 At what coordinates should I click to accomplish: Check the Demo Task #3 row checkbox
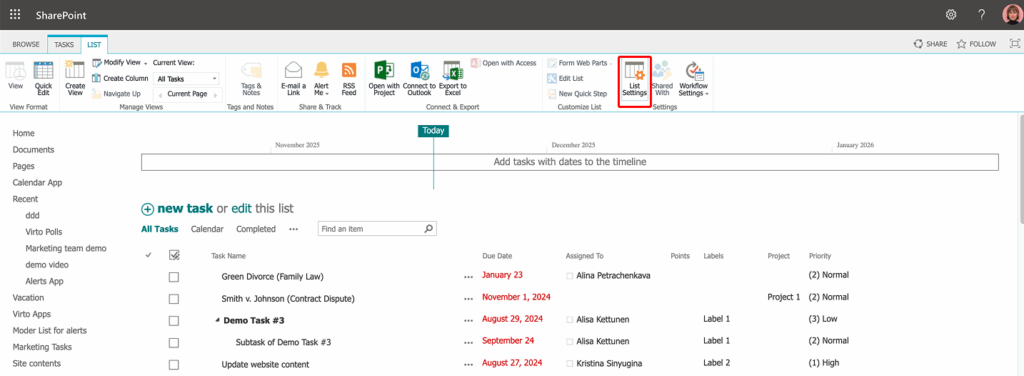click(x=174, y=321)
